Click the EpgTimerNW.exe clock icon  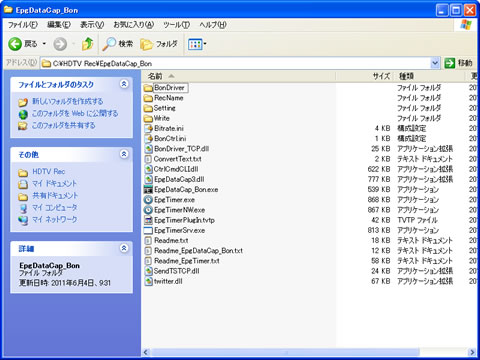(x=148, y=210)
